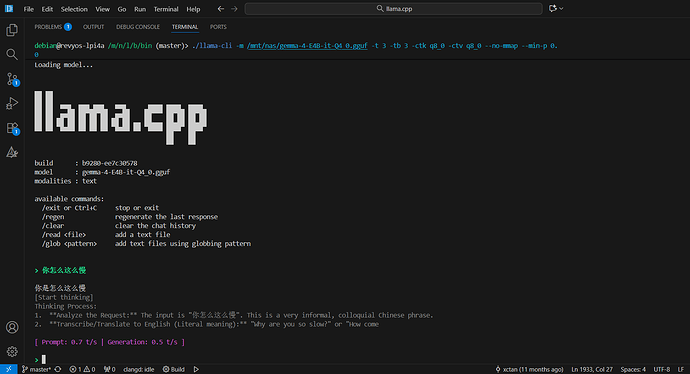Click the build b9280-ee7c30578 line
Screen dimensions: 690x374
click(86, 163)
